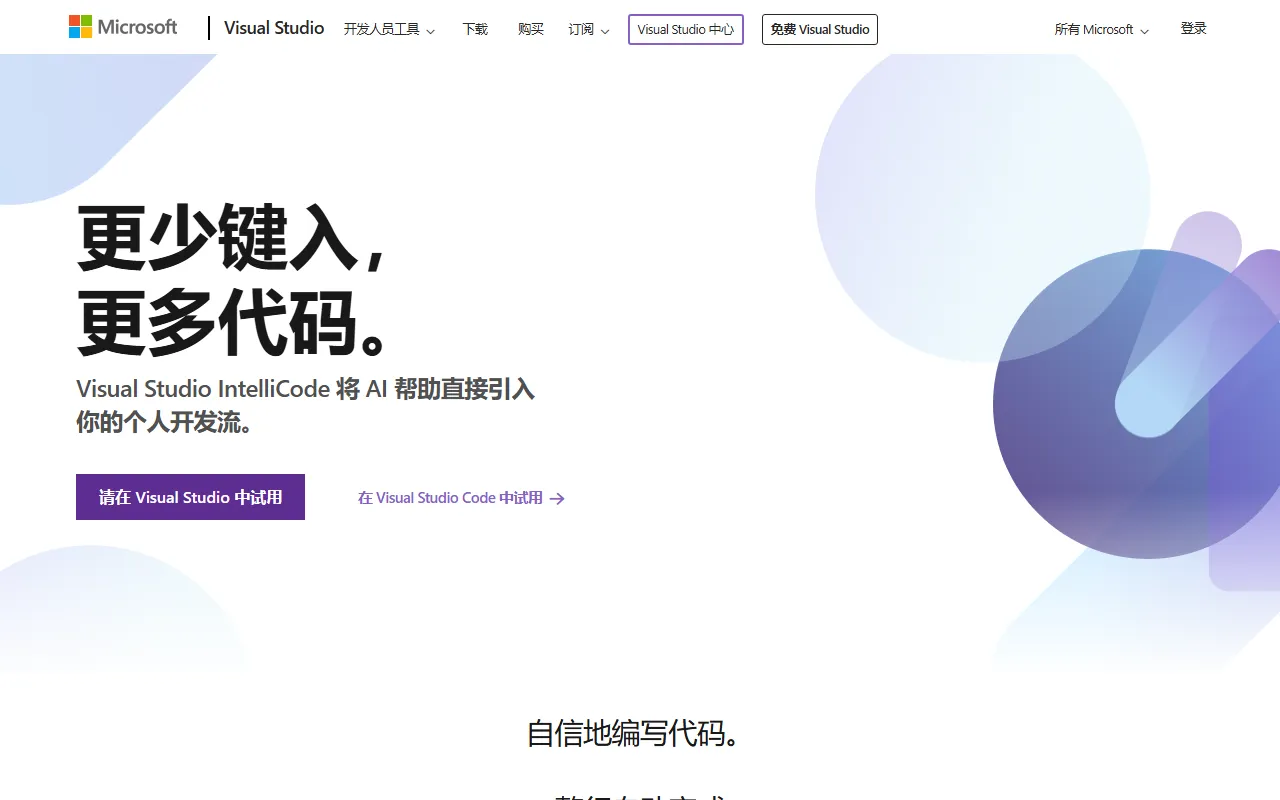Go to the 下载 page
The width and height of the screenshot is (1280, 800).
(475, 30)
